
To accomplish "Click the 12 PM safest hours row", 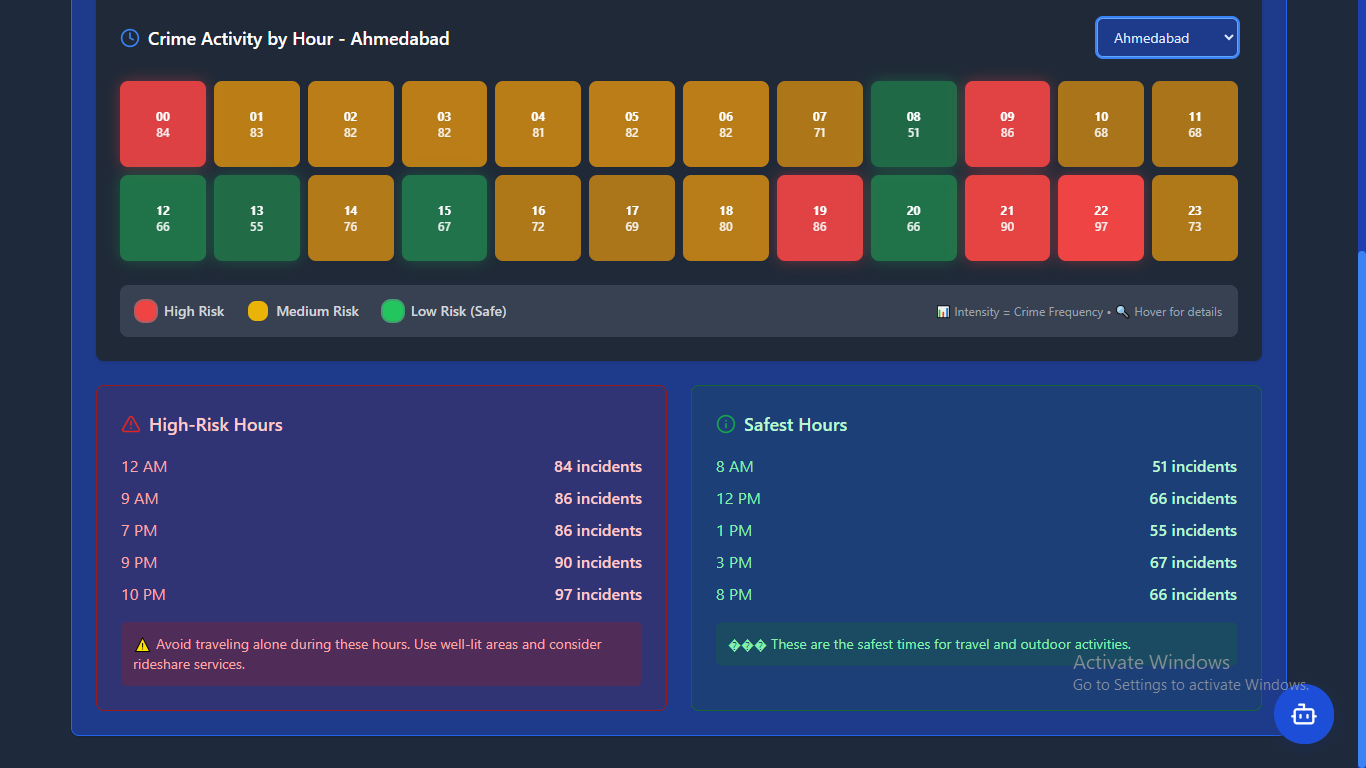I will 976,499.
